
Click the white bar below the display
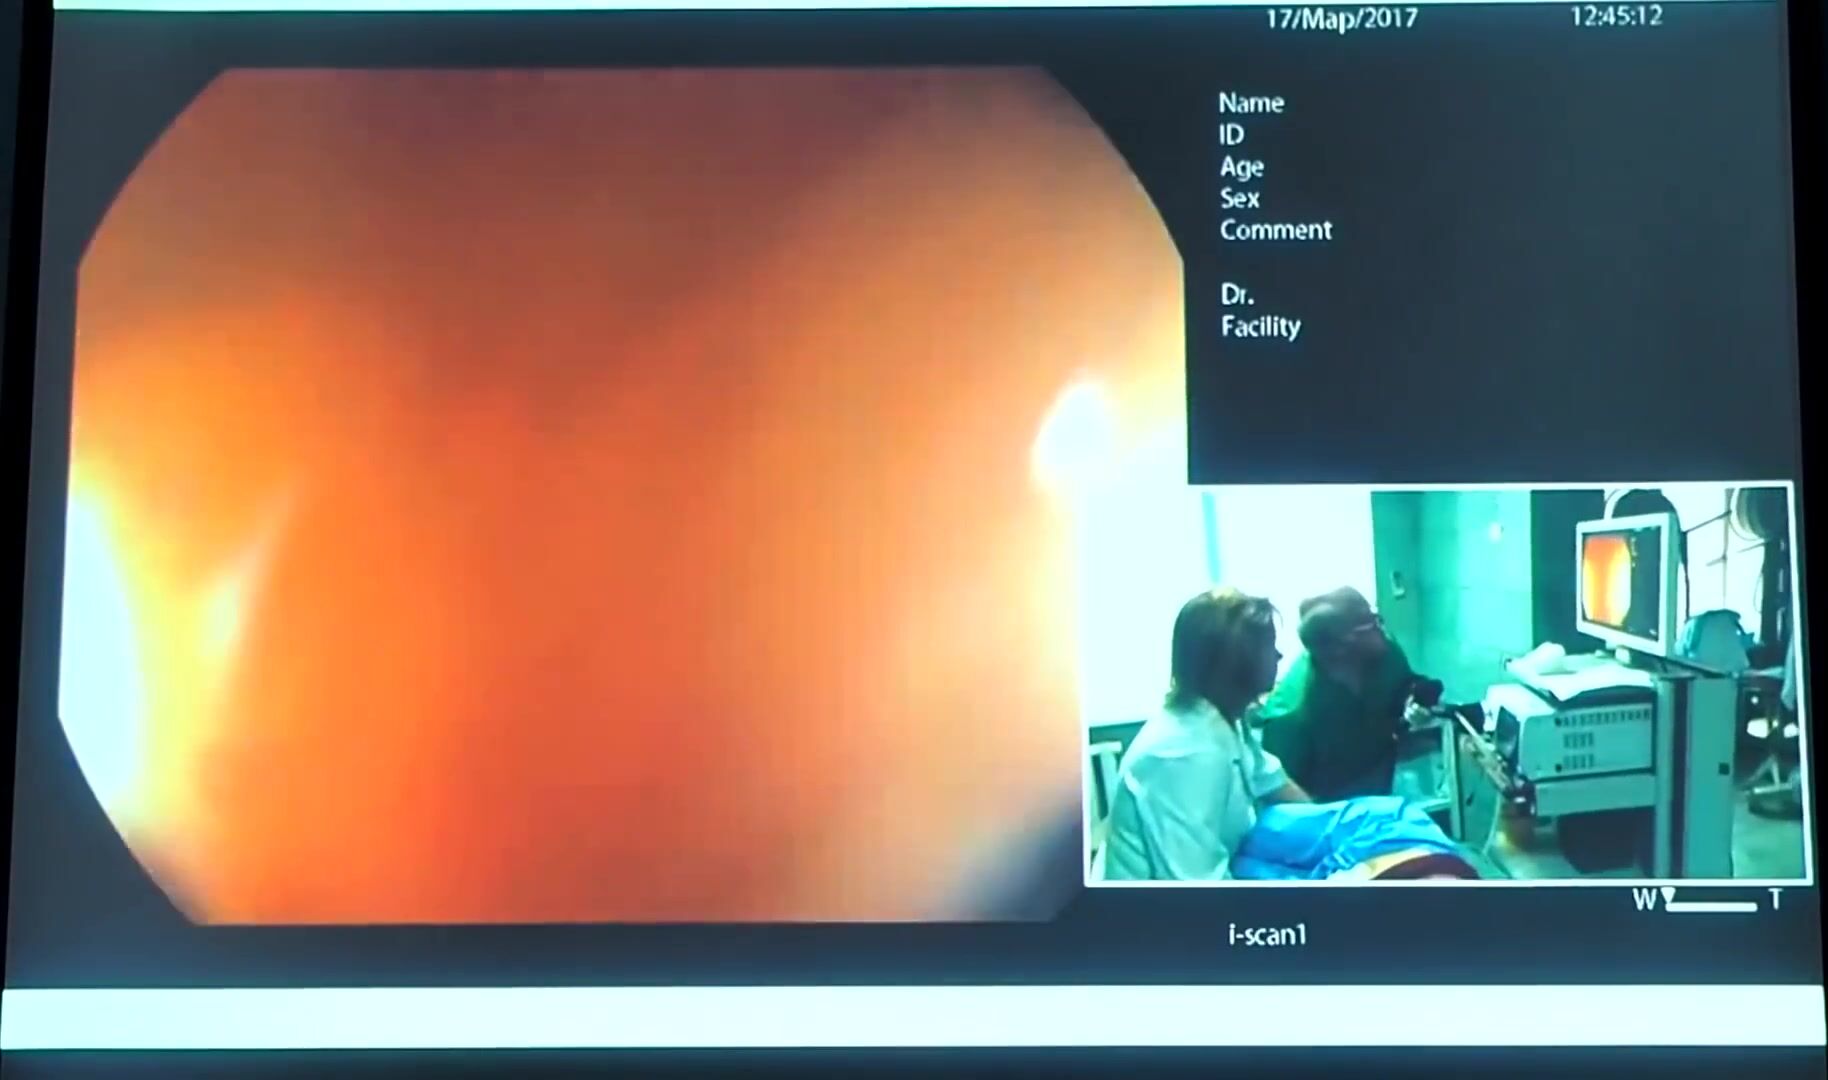(914, 1018)
